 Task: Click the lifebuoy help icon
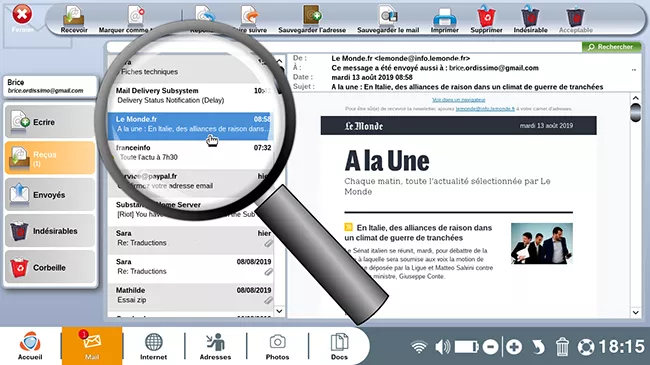click(586, 347)
